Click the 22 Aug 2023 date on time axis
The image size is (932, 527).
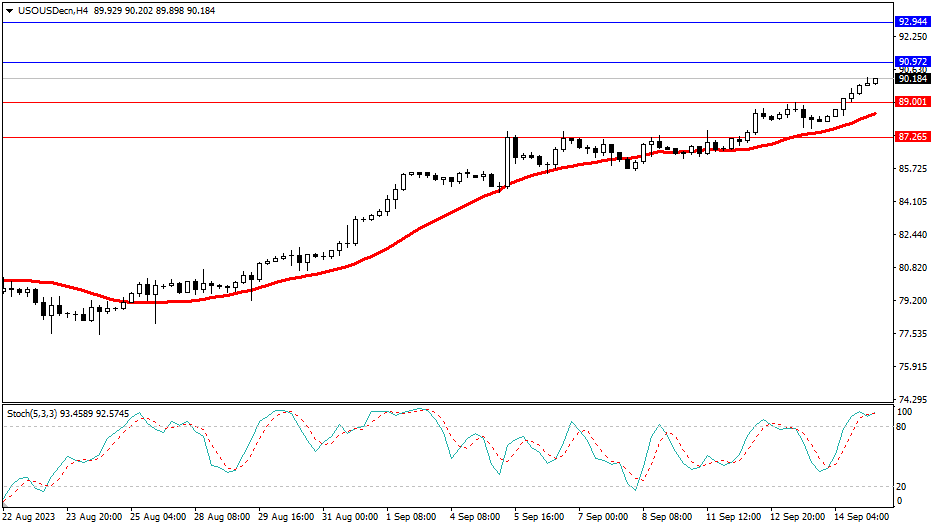coord(28,517)
